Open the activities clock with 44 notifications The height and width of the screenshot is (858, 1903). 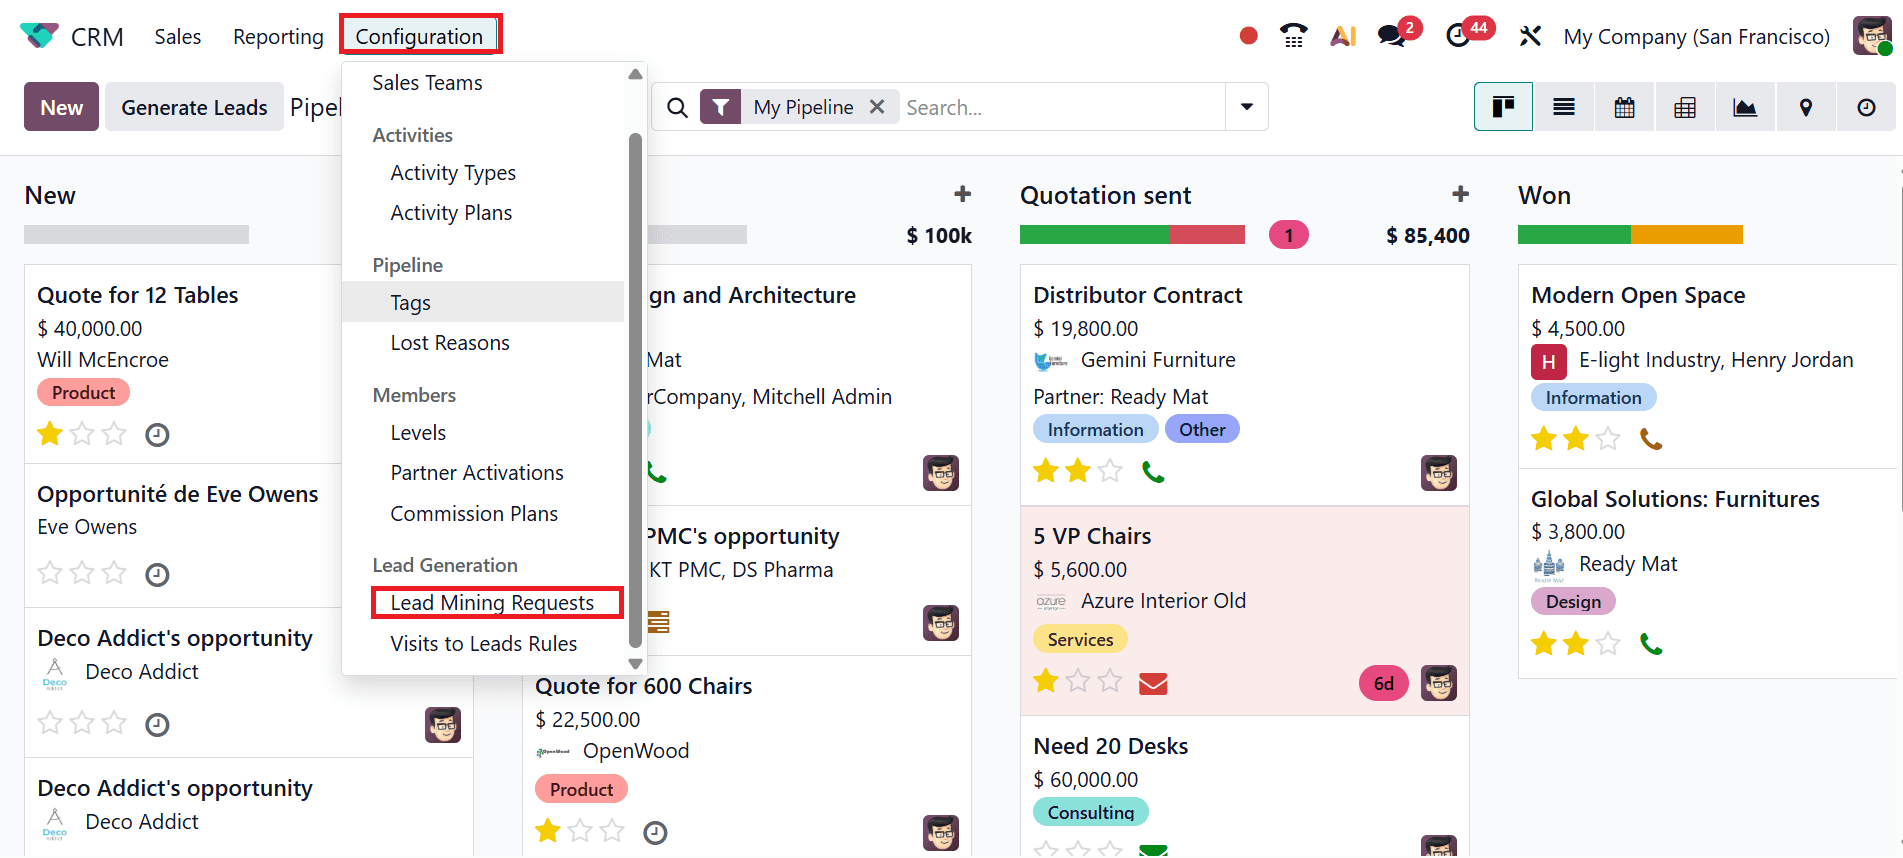click(x=1459, y=35)
